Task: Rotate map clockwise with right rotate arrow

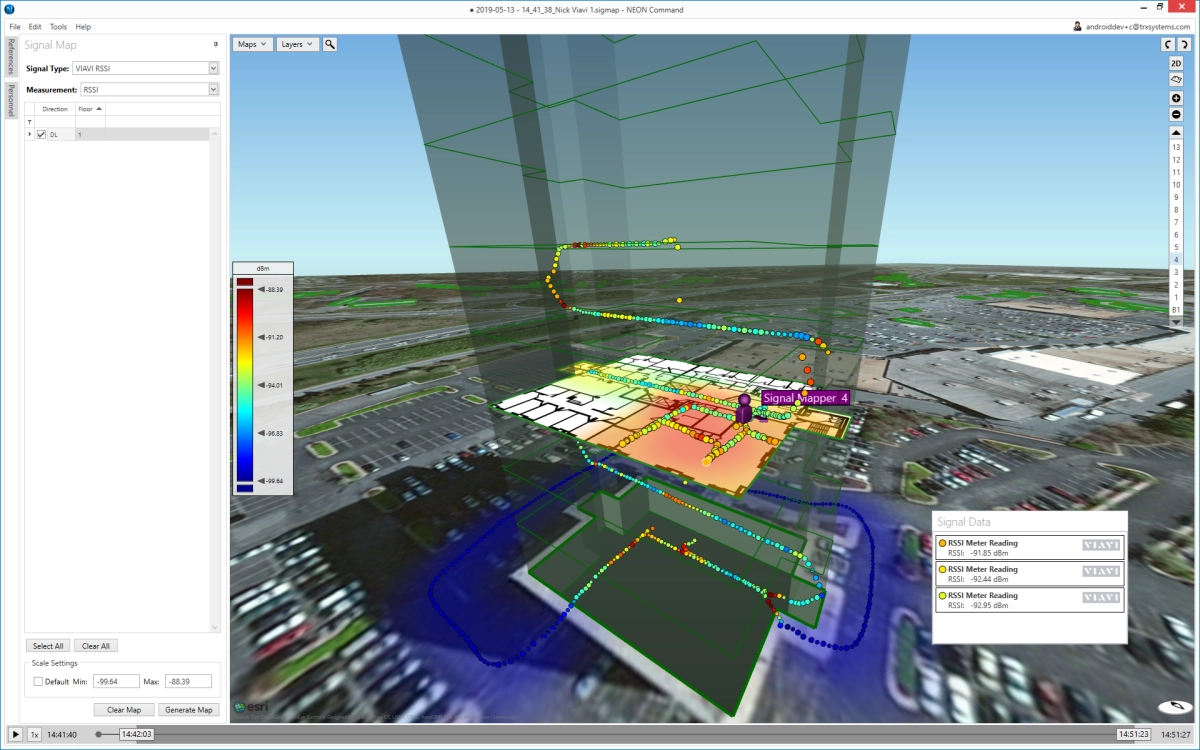Action: (x=1183, y=44)
